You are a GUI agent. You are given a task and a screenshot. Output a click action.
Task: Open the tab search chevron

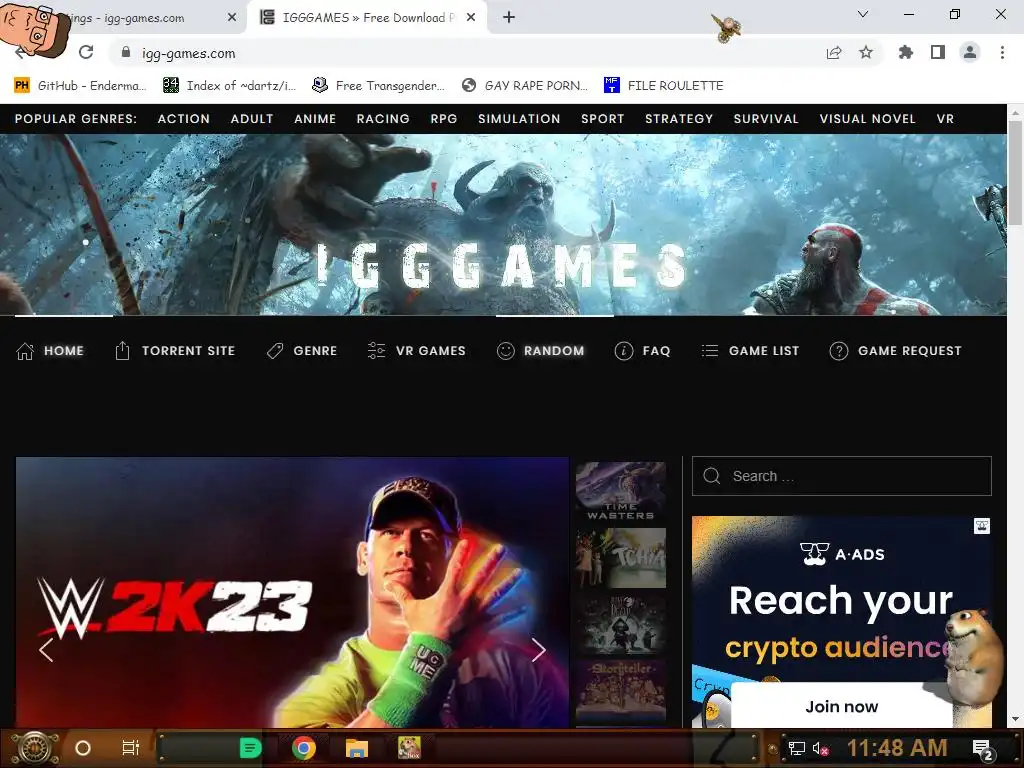coord(863,14)
